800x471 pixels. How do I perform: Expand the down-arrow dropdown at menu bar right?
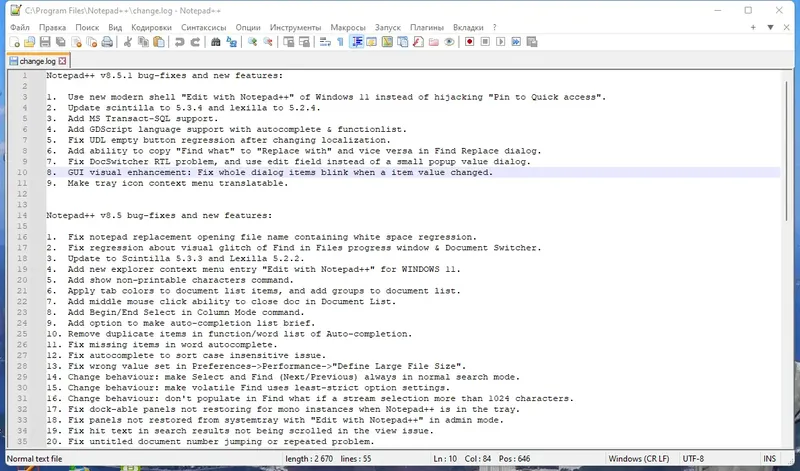(x=770, y=27)
